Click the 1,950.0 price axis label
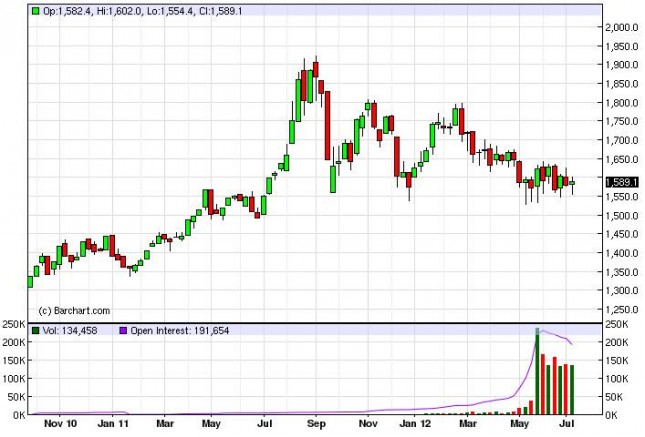The height and width of the screenshot is (437, 645). [622, 46]
